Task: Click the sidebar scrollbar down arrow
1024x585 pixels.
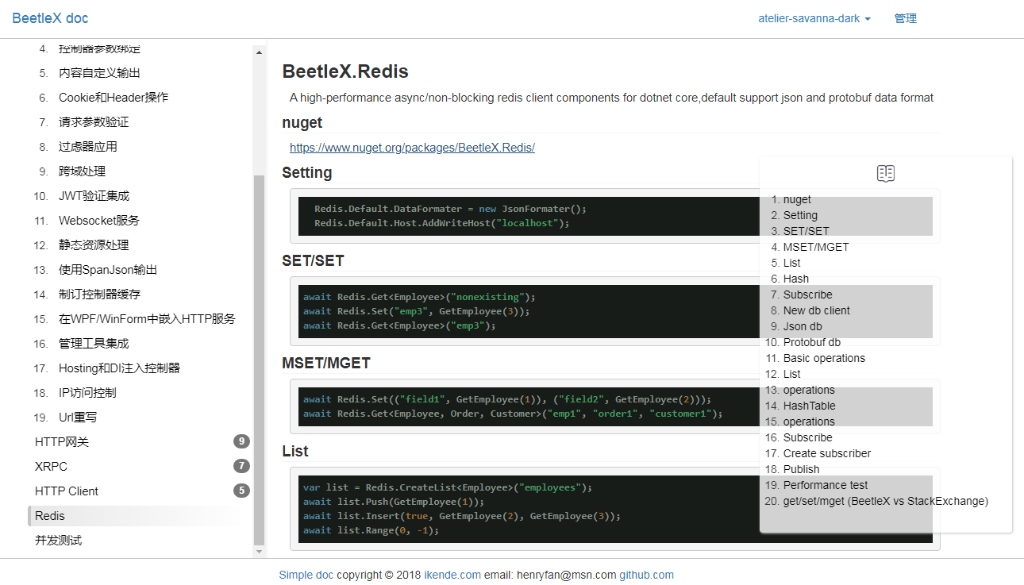Action: tap(260, 550)
